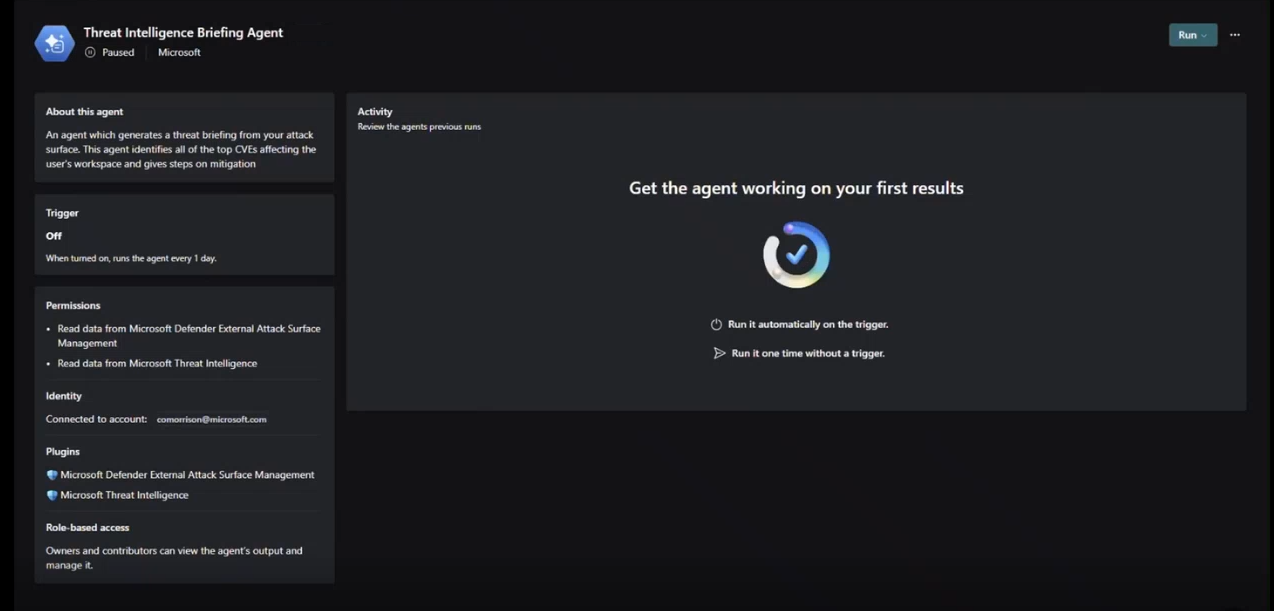The image size is (1274, 611).
Task: Click the Trigger heading
Action: (62, 213)
